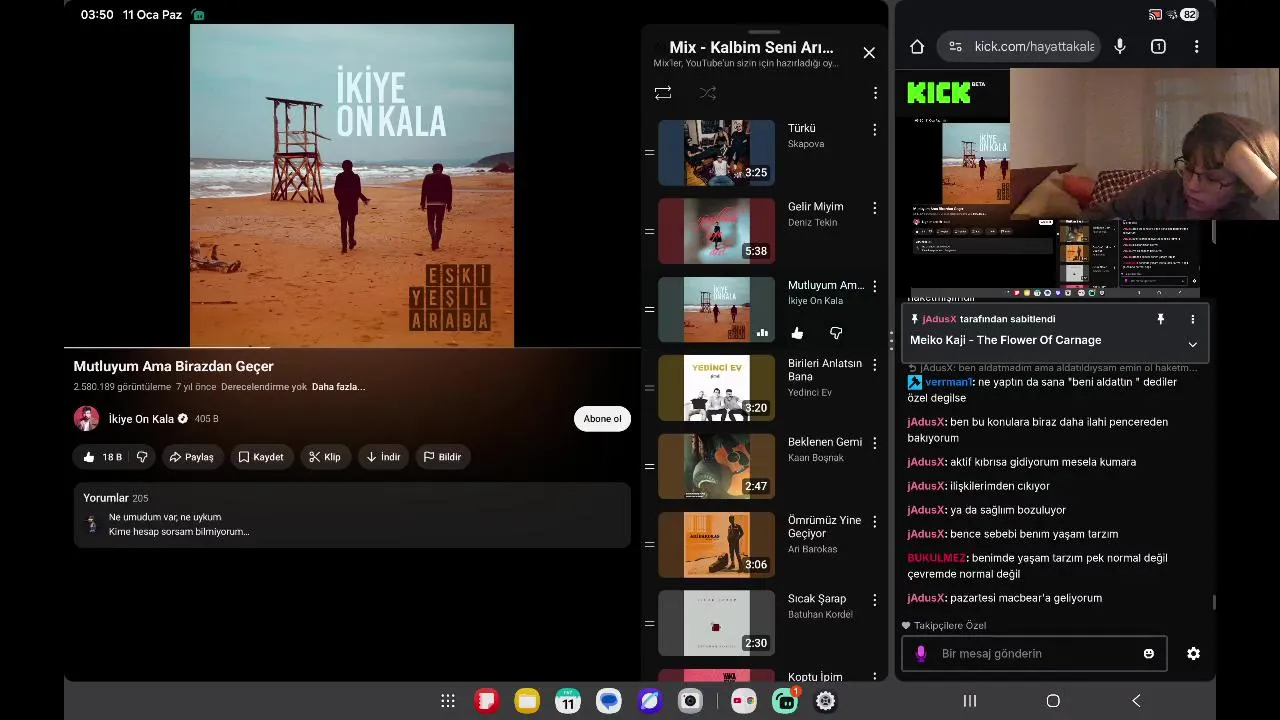1280x720 pixels.
Task: Launch red notes app in taskbar
Action: (x=487, y=701)
